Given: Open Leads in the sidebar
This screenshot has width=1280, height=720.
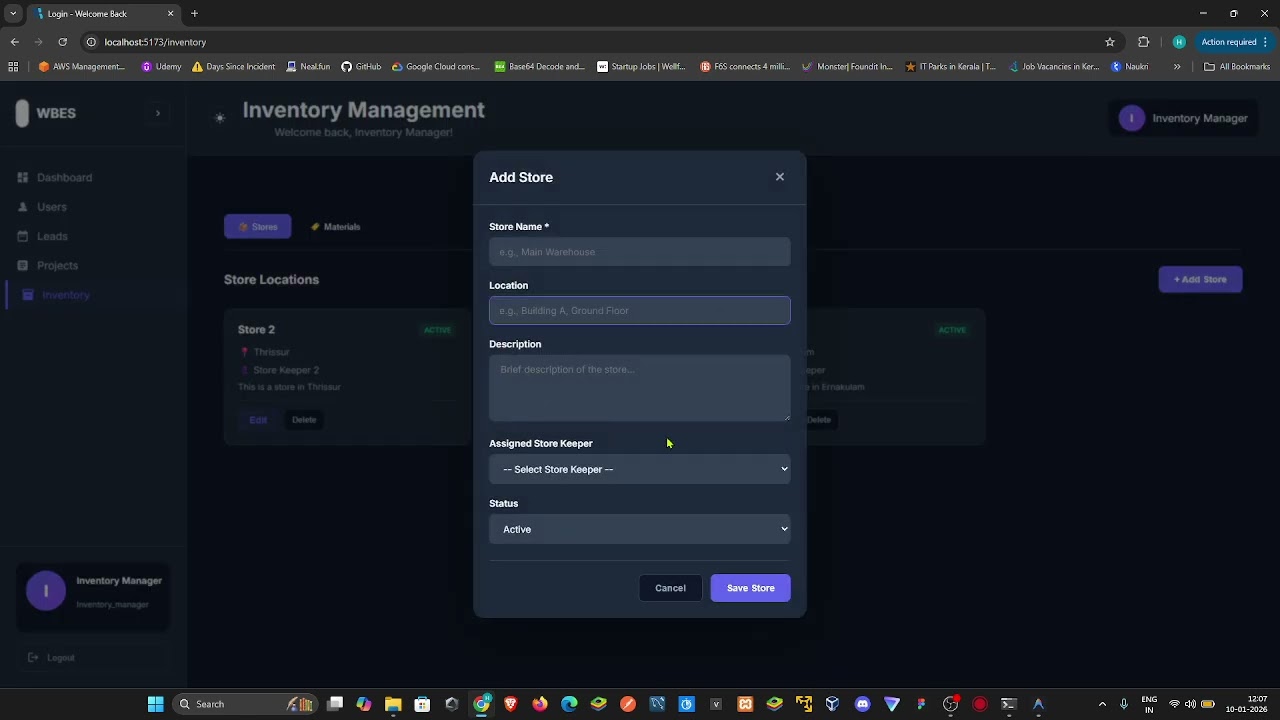Looking at the screenshot, I should tap(52, 236).
